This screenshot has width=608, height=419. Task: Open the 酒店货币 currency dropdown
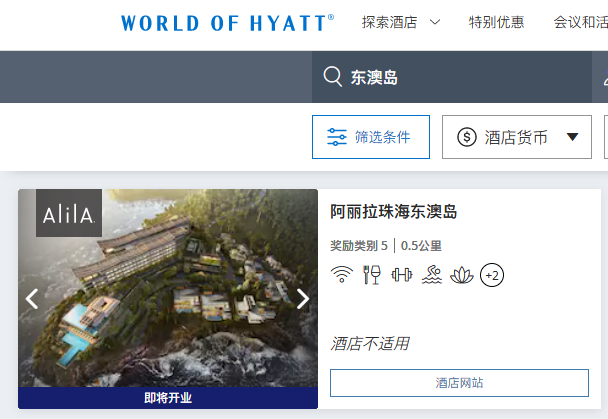[516, 137]
